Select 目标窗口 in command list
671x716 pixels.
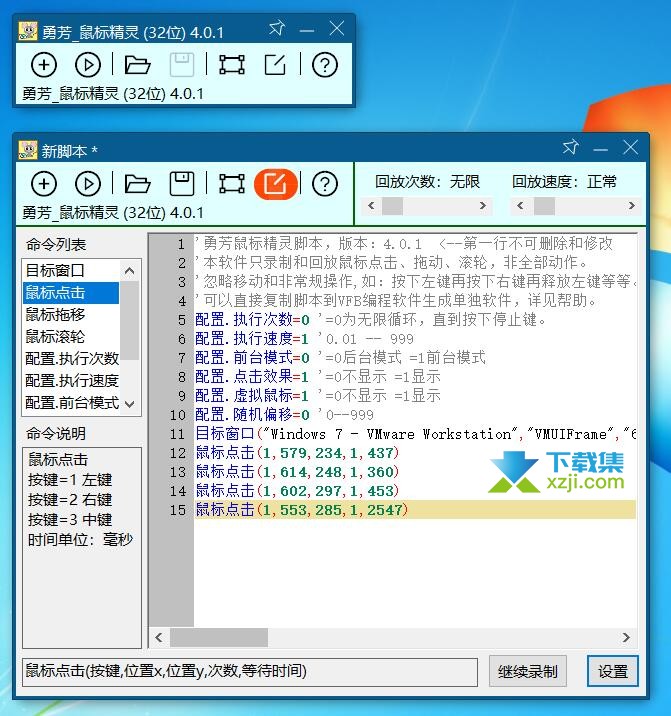click(71, 270)
